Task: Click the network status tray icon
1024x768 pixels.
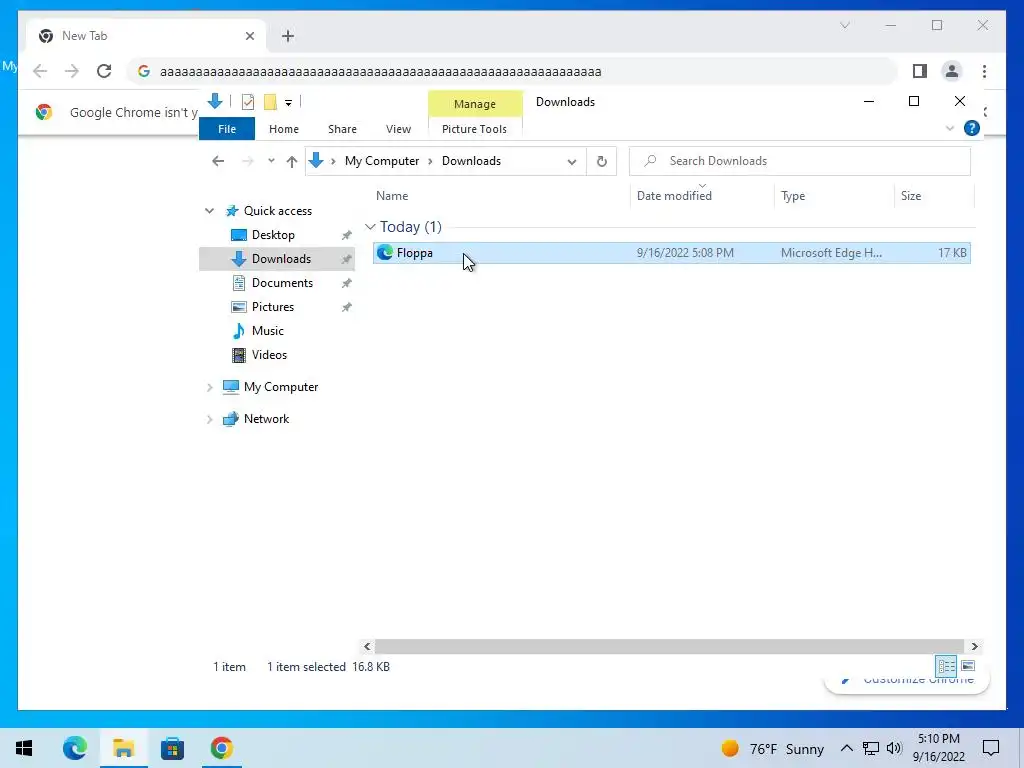Action: (x=871, y=748)
